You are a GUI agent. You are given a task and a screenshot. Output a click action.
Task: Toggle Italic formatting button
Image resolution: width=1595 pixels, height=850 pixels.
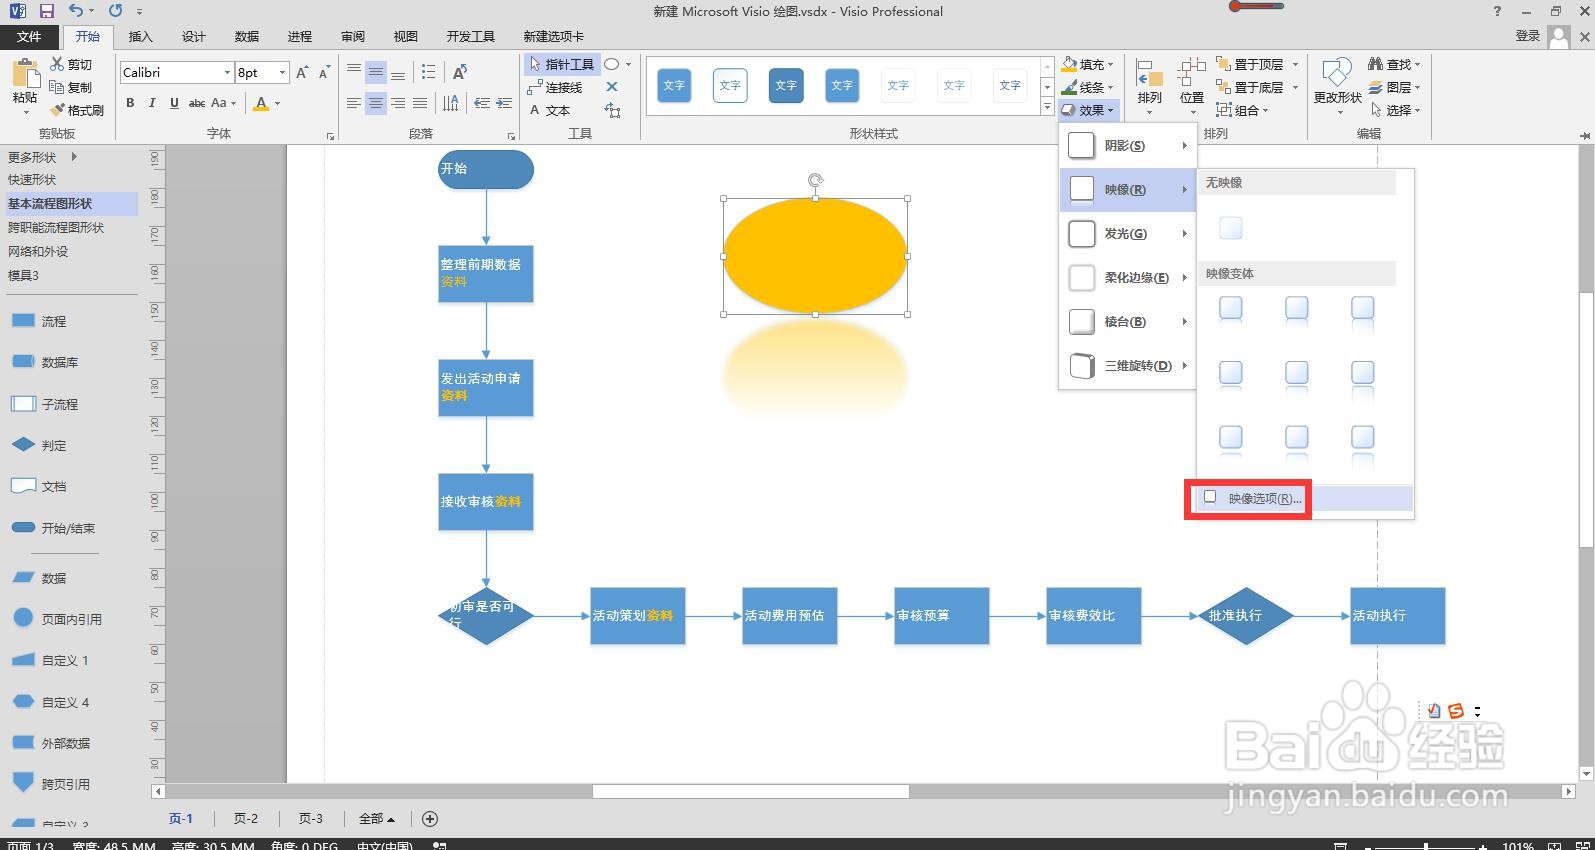[152, 103]
